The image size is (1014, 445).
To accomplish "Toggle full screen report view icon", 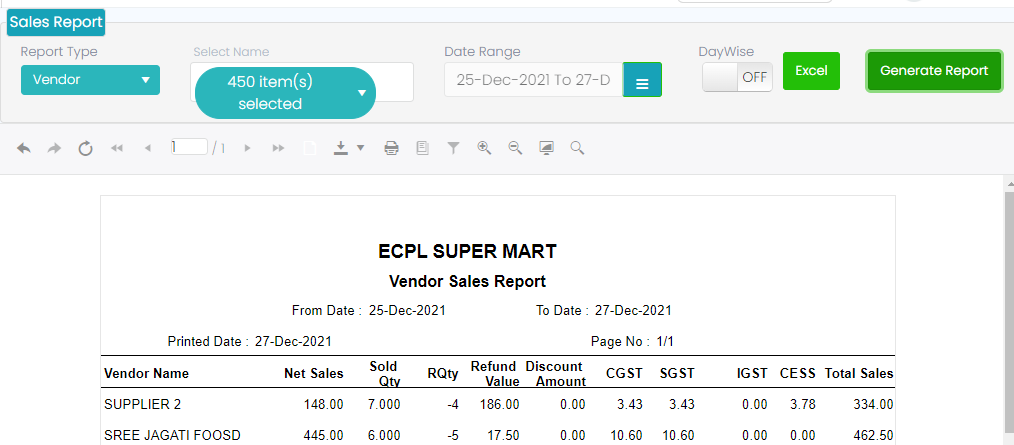I will (546, 148).
